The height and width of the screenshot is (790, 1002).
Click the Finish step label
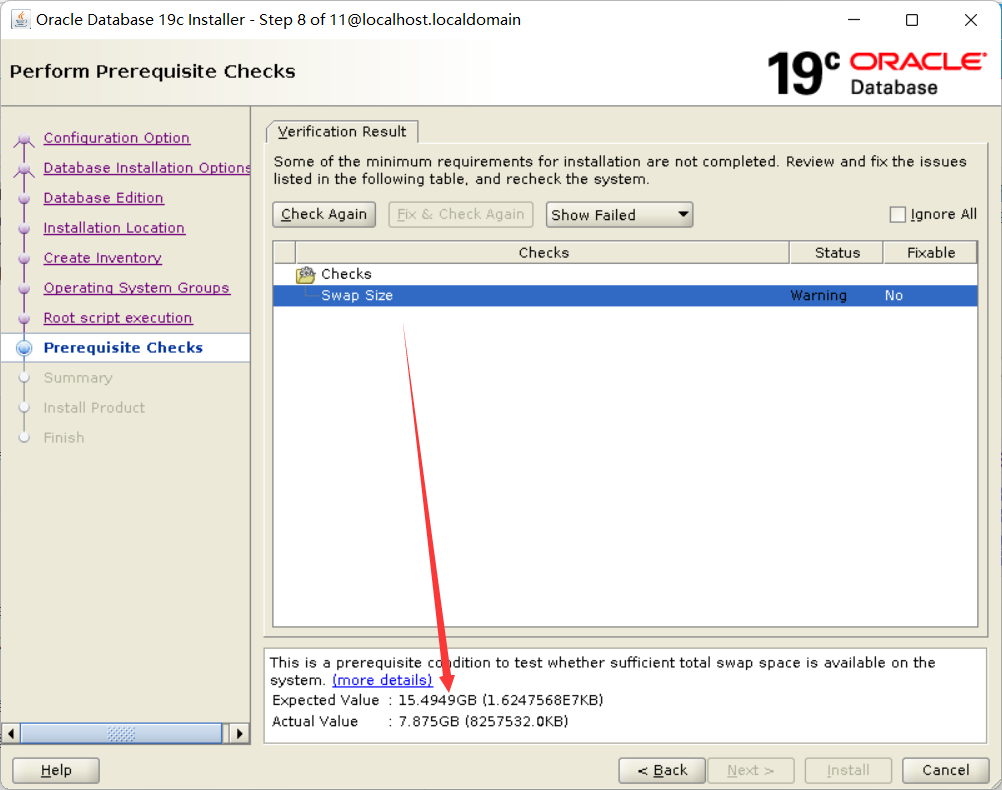(x=64, y=438)
